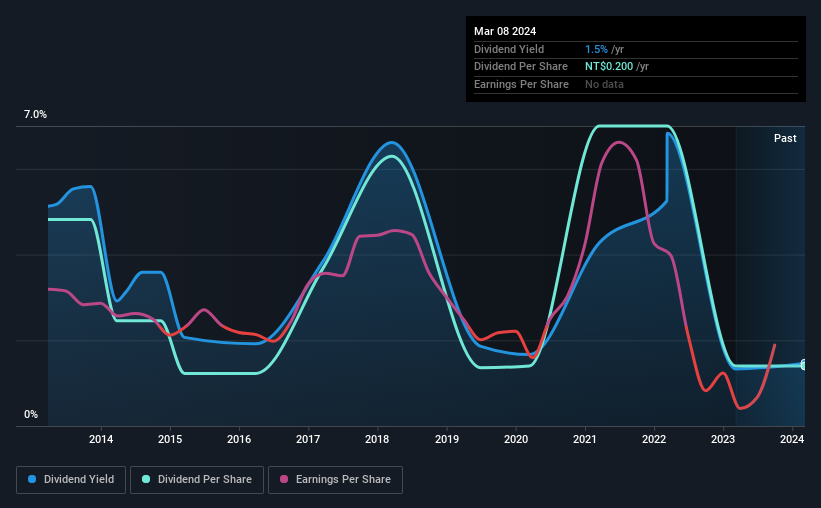Viewport: 821px width, 508px height.
Task: Click the 7.0% y-axis label
Action: (35, 114)
